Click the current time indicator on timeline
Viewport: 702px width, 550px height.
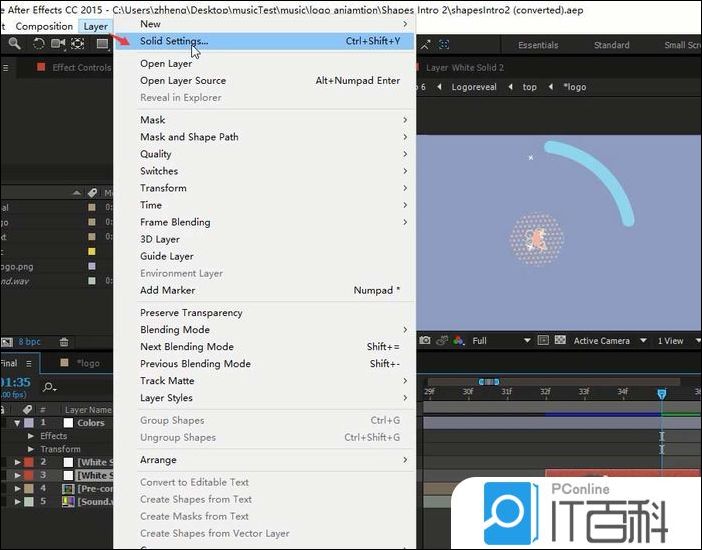click(661, 394)
